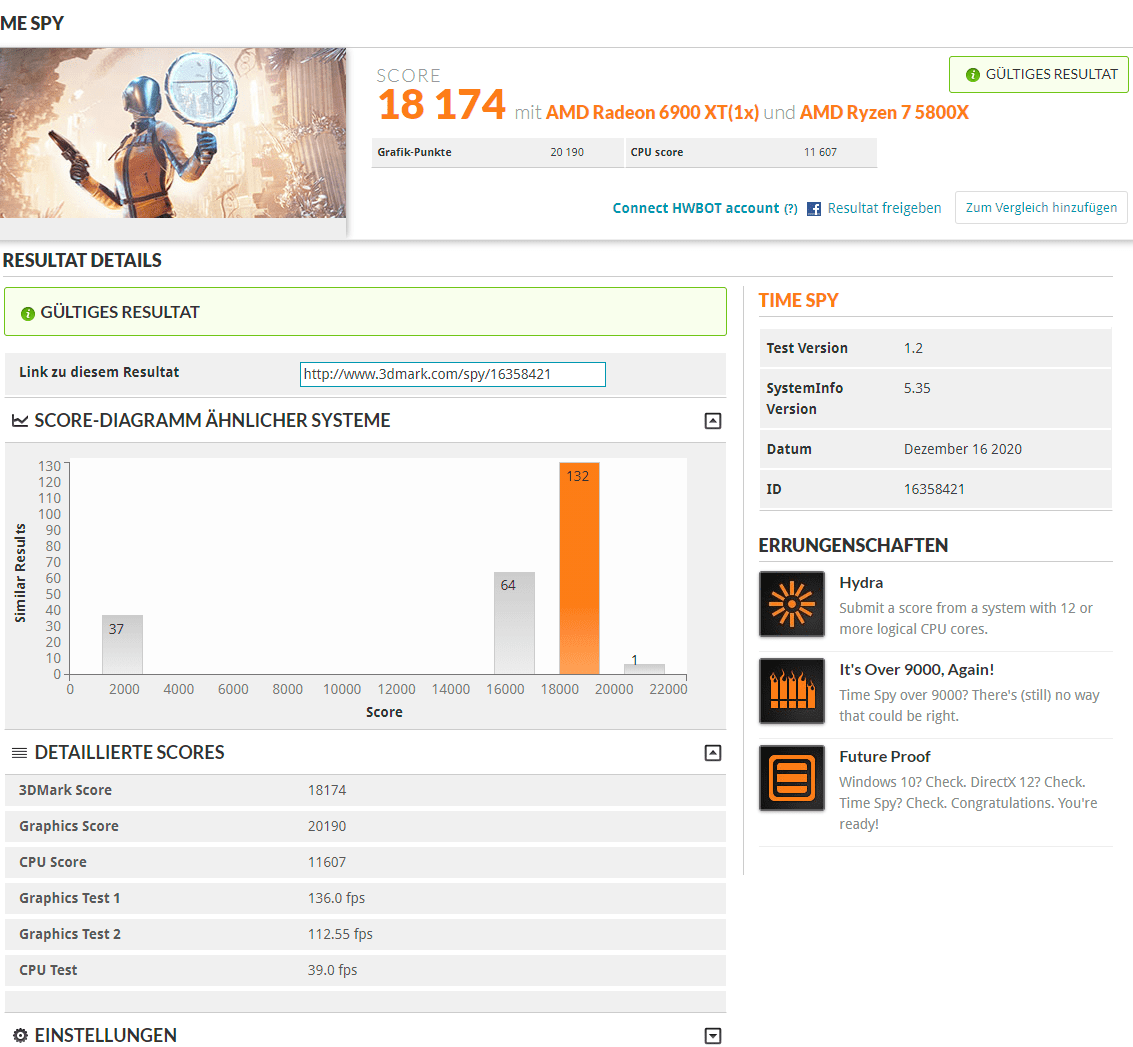Click the CPU Test value 39.0 fps

click(332, 970)
